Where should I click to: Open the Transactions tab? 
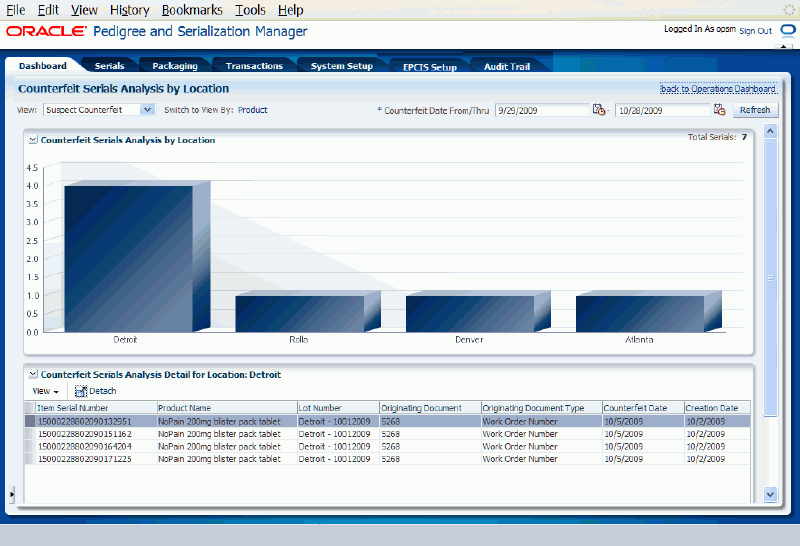coord(254,66)
